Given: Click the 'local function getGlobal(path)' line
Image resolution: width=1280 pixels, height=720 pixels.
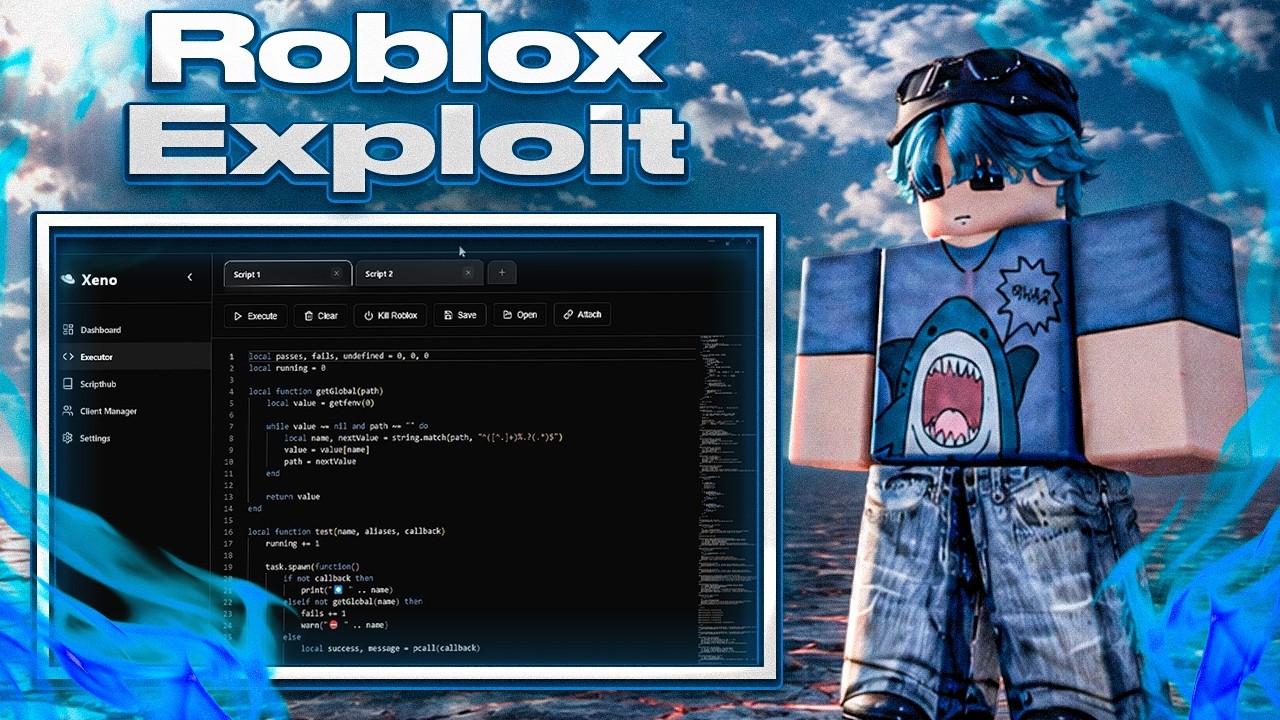Looking at the screenshot, I should tap(315, 391).
